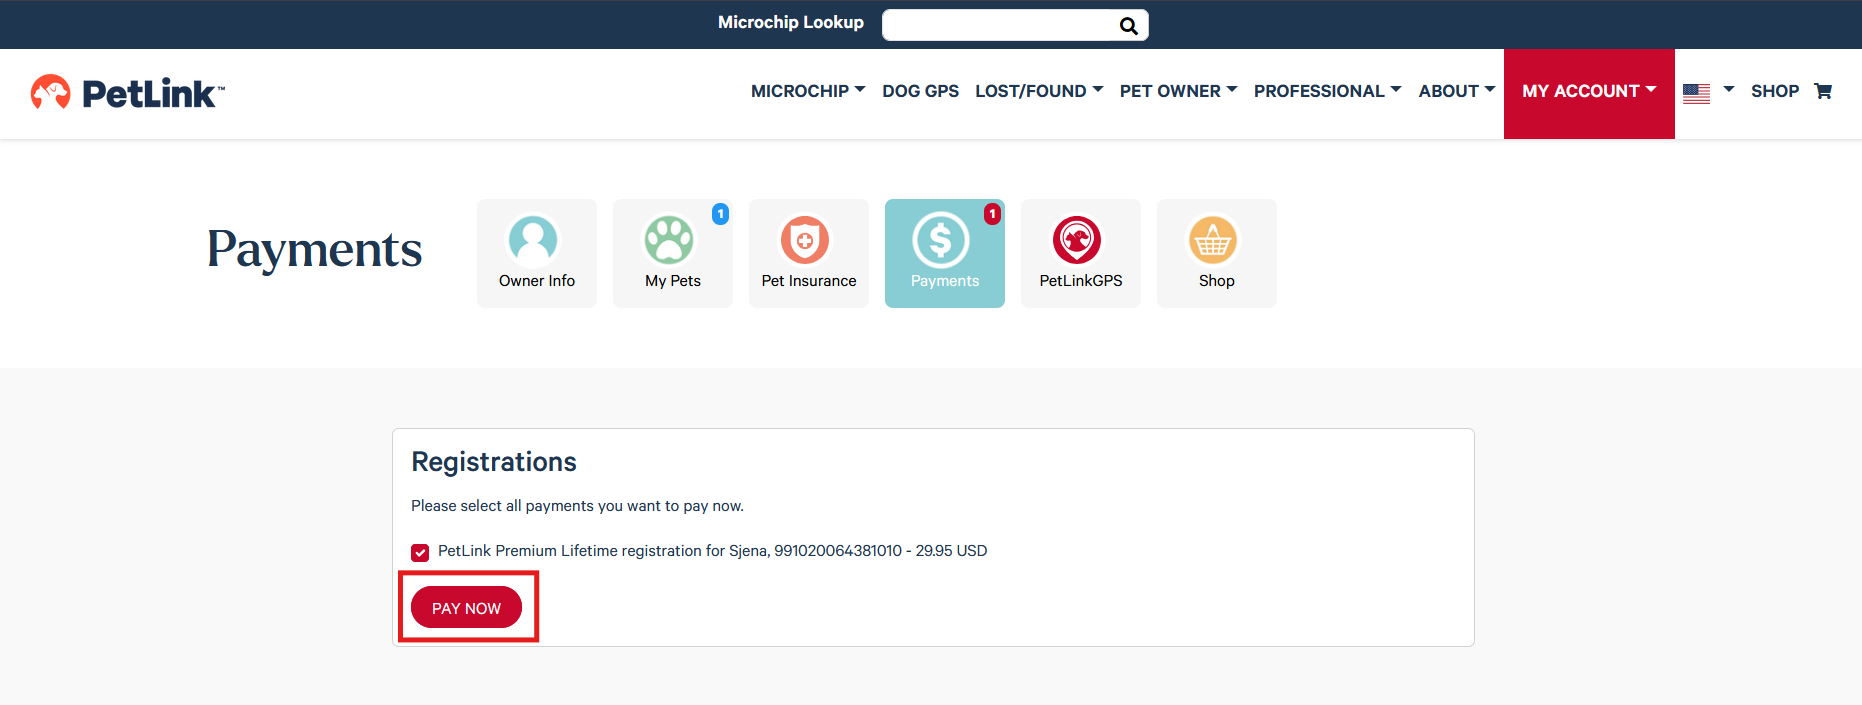Expand the LOST/FOUND menu
Screen dimensions: 1862x705
pyautogui.click(x=1039, y=91)
